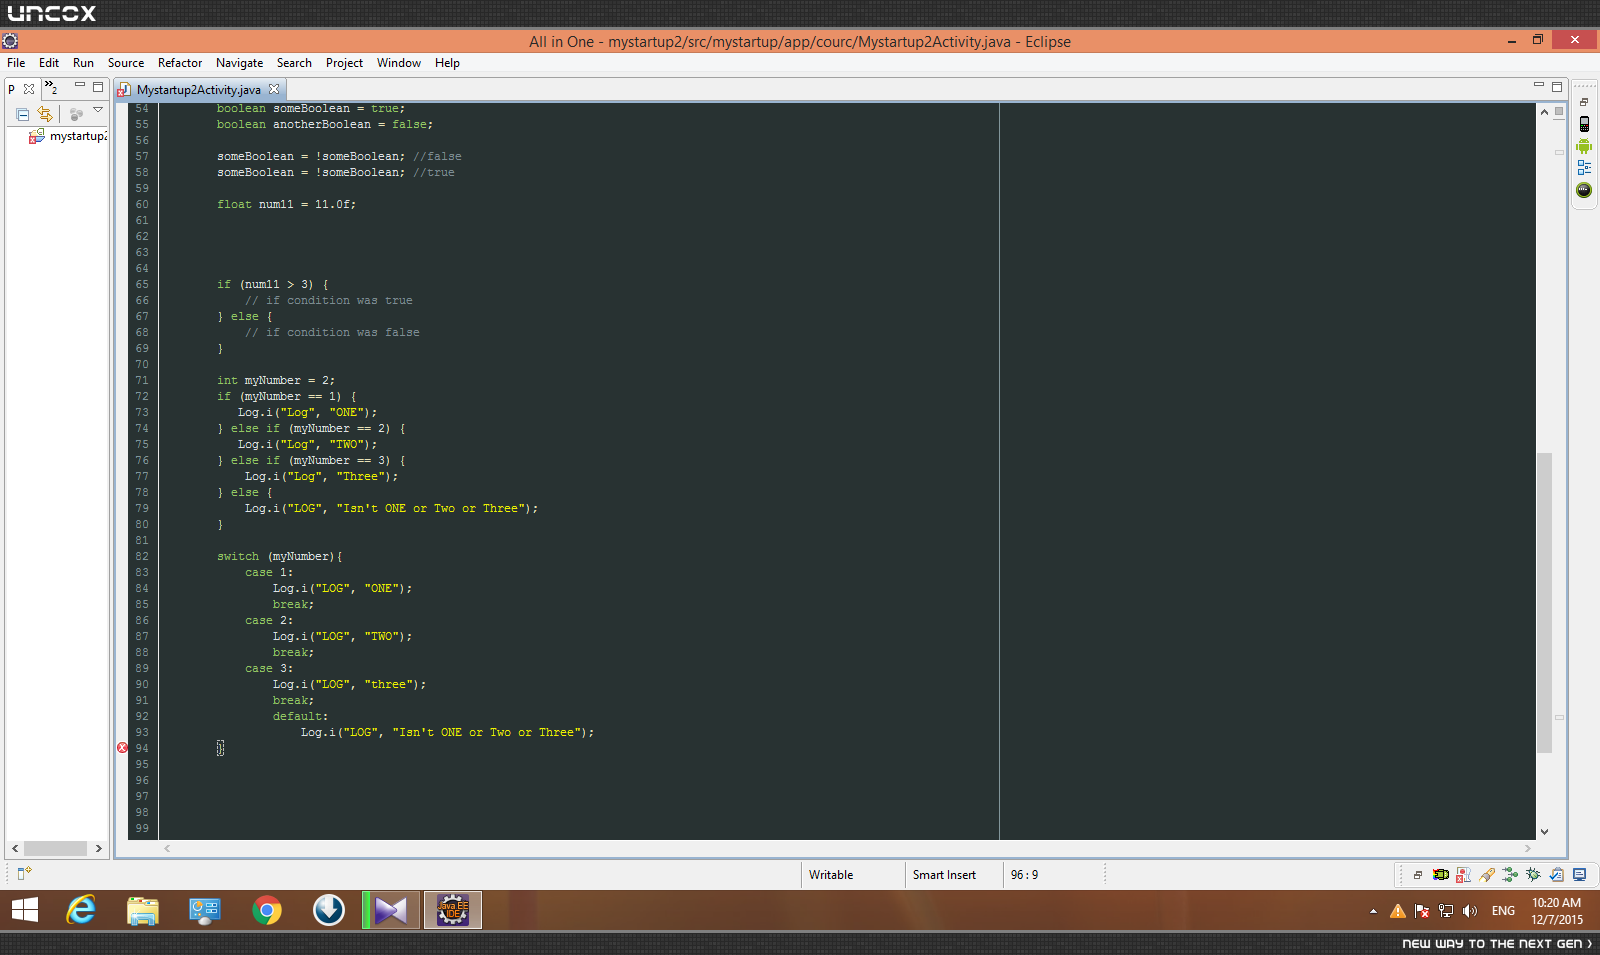Open File Explorer from taskbar

pos(143,910)
